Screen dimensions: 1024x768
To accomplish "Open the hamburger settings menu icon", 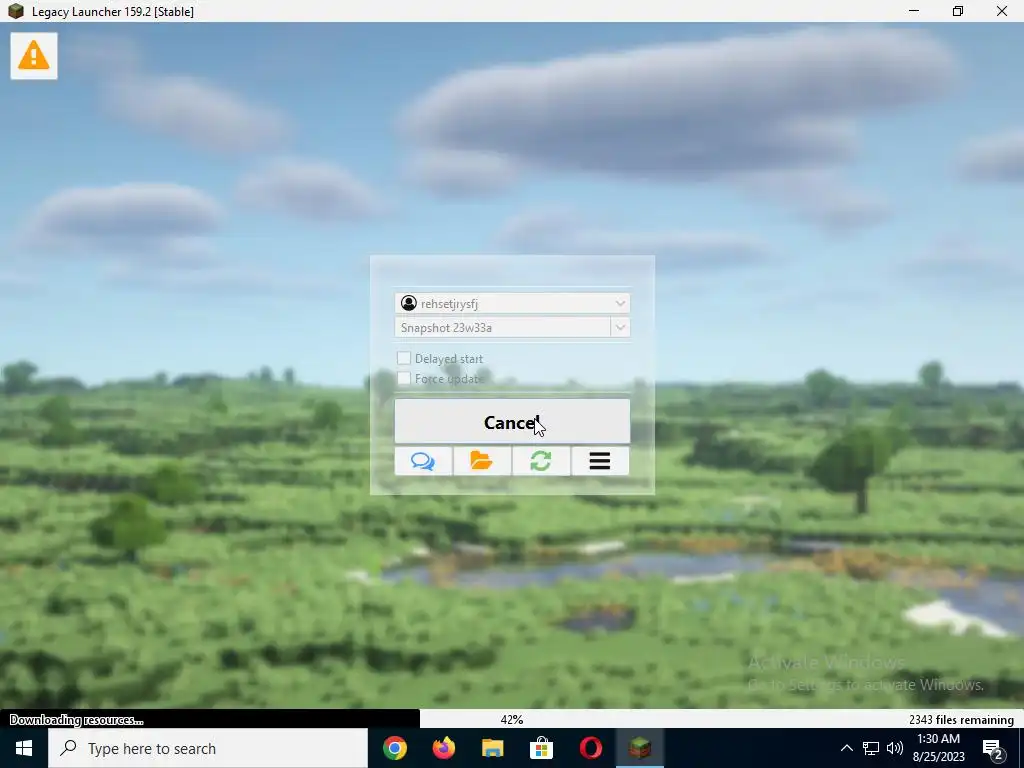I will tap(600, 461).
